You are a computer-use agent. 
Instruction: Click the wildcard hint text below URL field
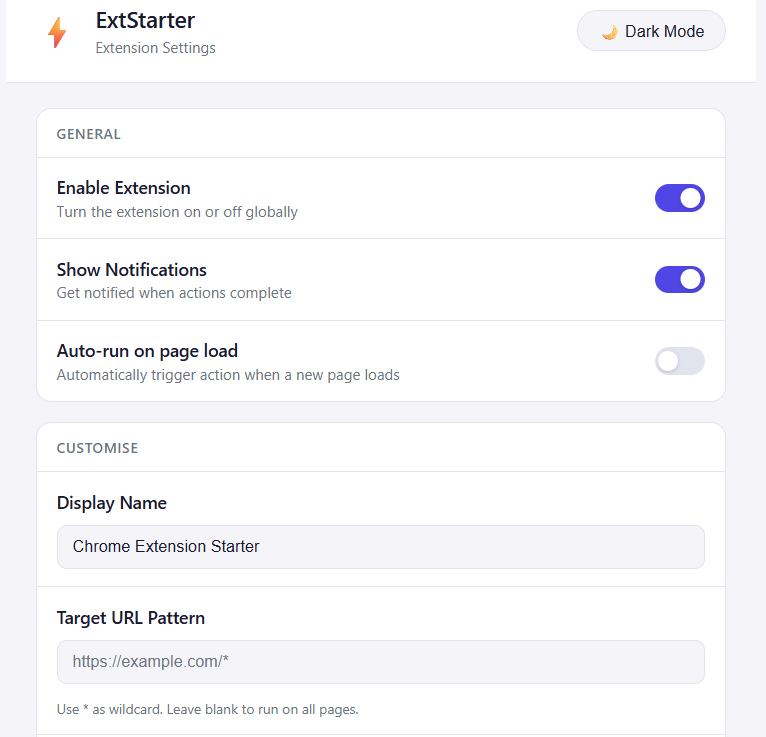[208, 709]
